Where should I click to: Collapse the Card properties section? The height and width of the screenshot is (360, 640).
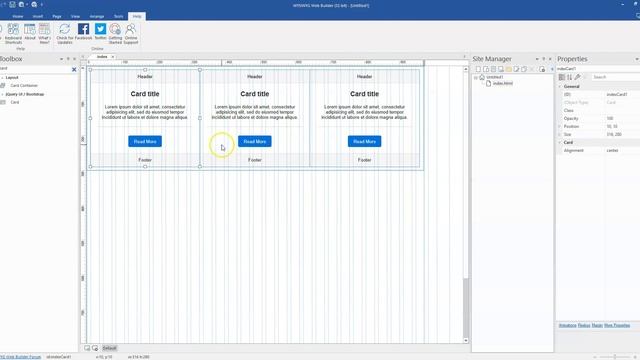[x=560, y=142]
